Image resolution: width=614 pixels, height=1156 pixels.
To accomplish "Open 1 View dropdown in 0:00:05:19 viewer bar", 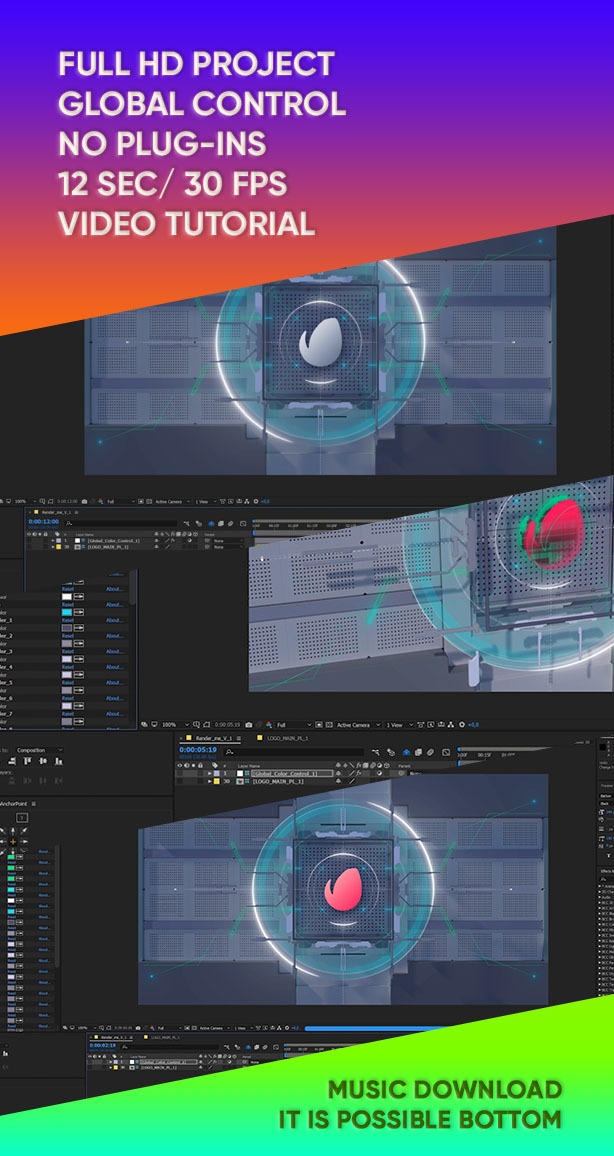I will point(398,724).
